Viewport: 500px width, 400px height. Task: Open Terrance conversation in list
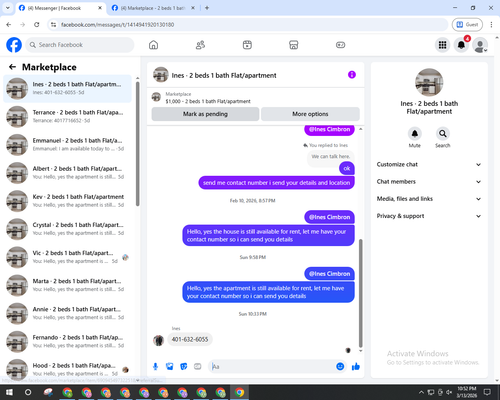[67, 116]
